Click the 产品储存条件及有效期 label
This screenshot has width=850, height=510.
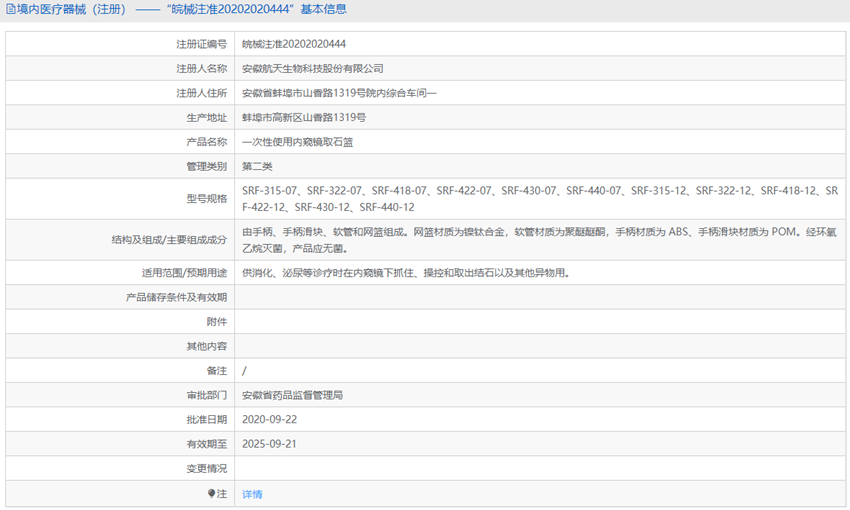coord(176,297)
